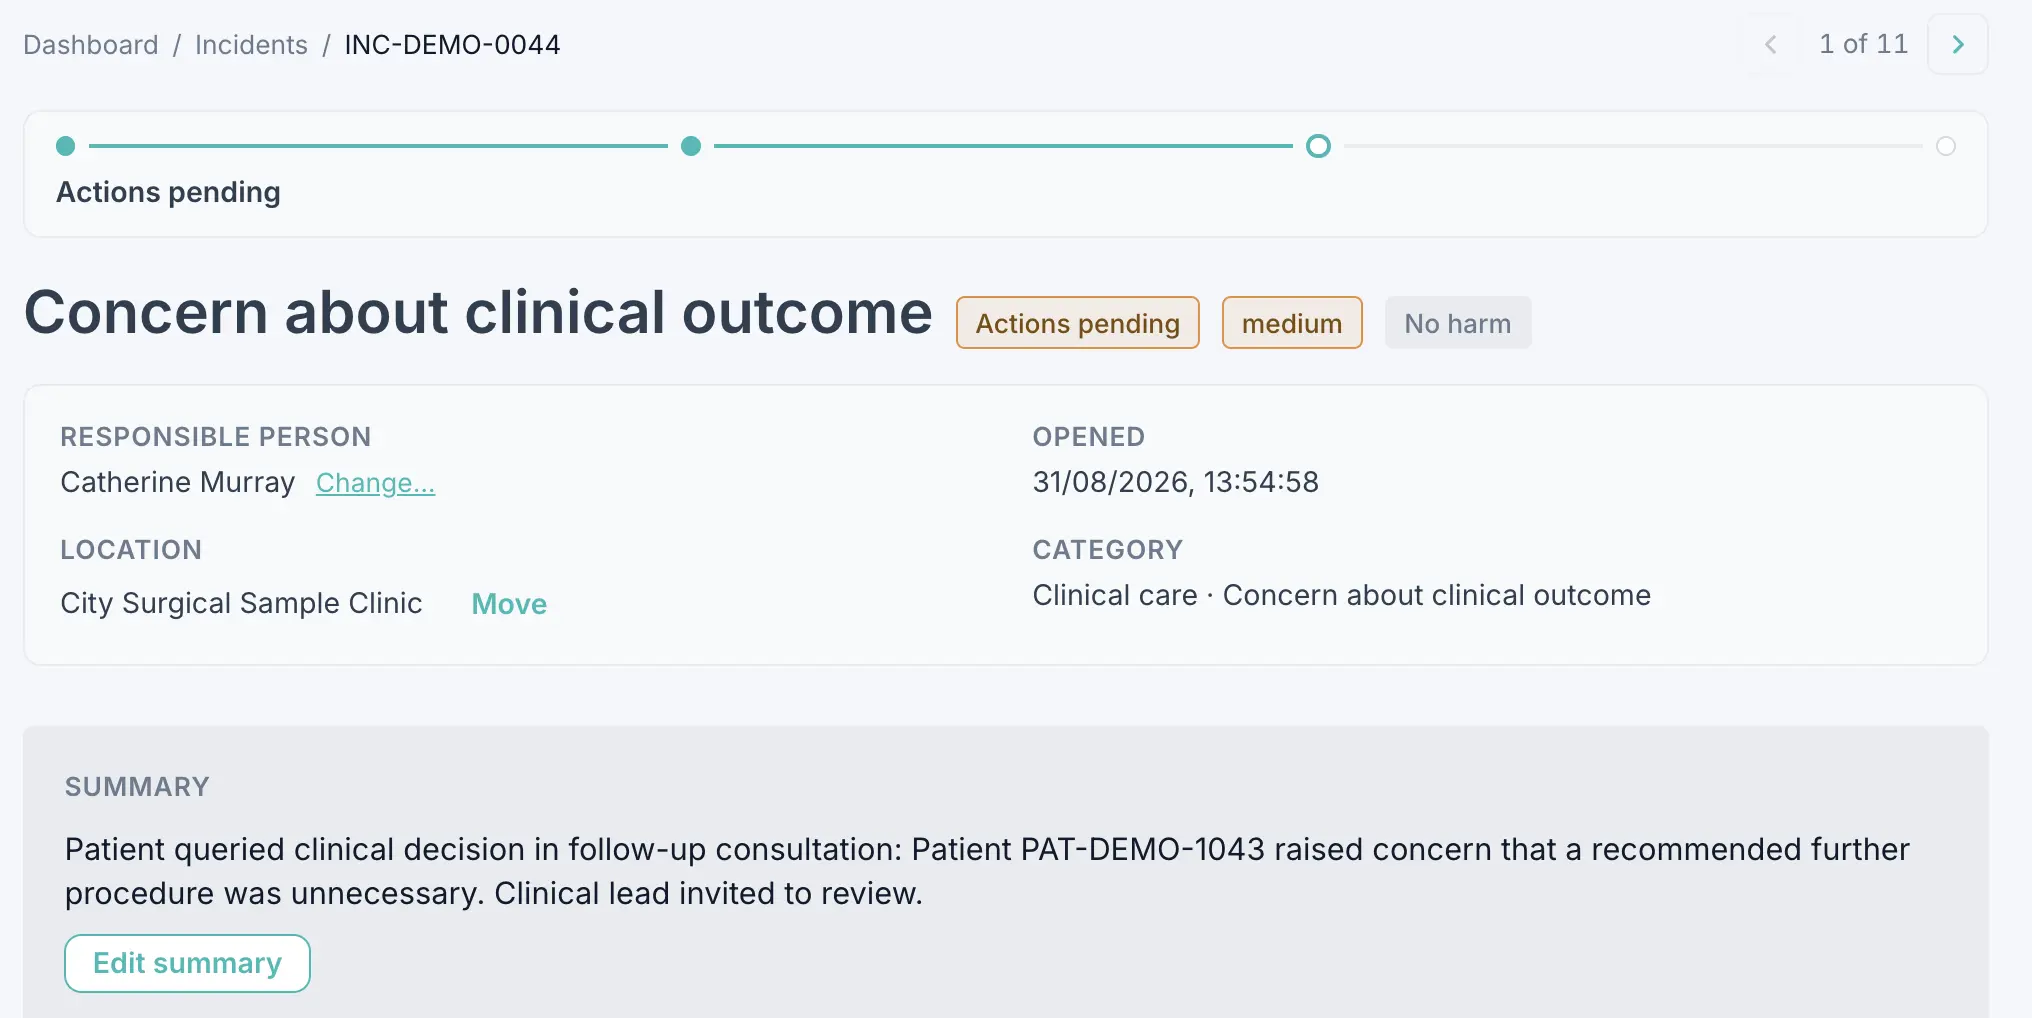Select the second progress step dot
2032x1018 pixels.
(691, 146)
